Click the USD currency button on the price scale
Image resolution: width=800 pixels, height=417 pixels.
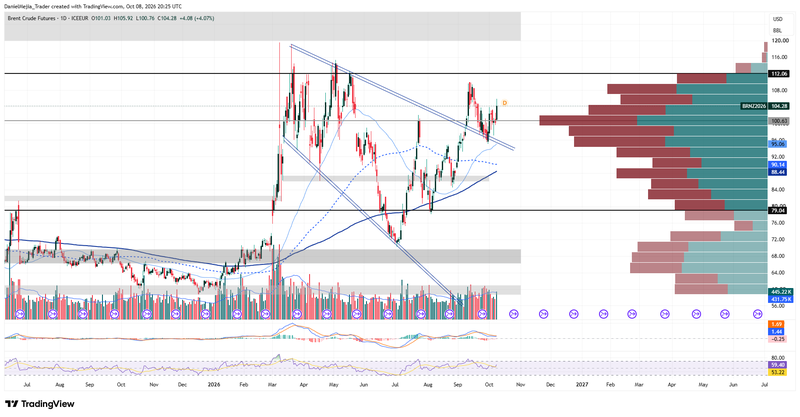(778, 19)
